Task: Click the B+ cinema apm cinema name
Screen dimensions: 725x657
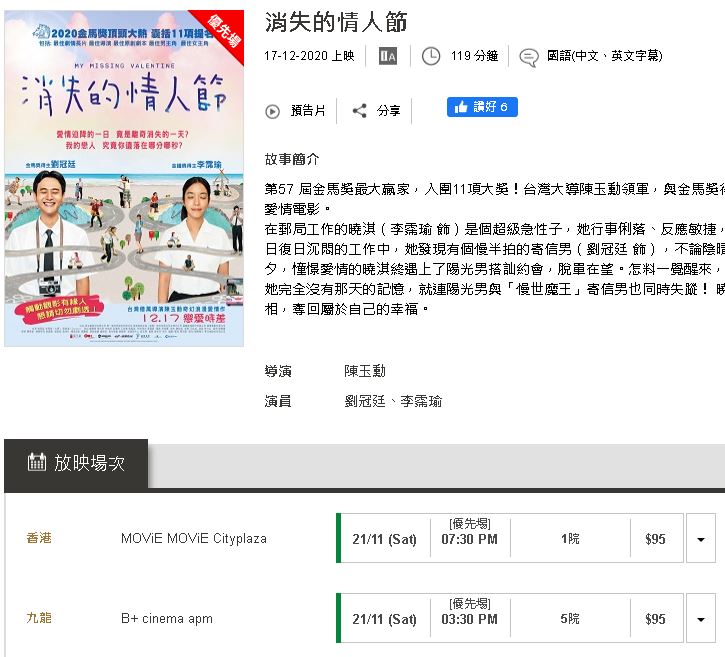Action: [x=167, y=619]
